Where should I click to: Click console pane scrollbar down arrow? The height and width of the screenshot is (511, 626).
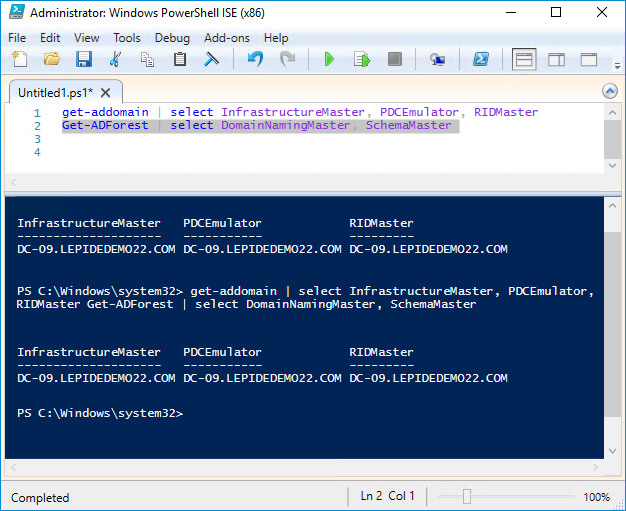point(612,451)
